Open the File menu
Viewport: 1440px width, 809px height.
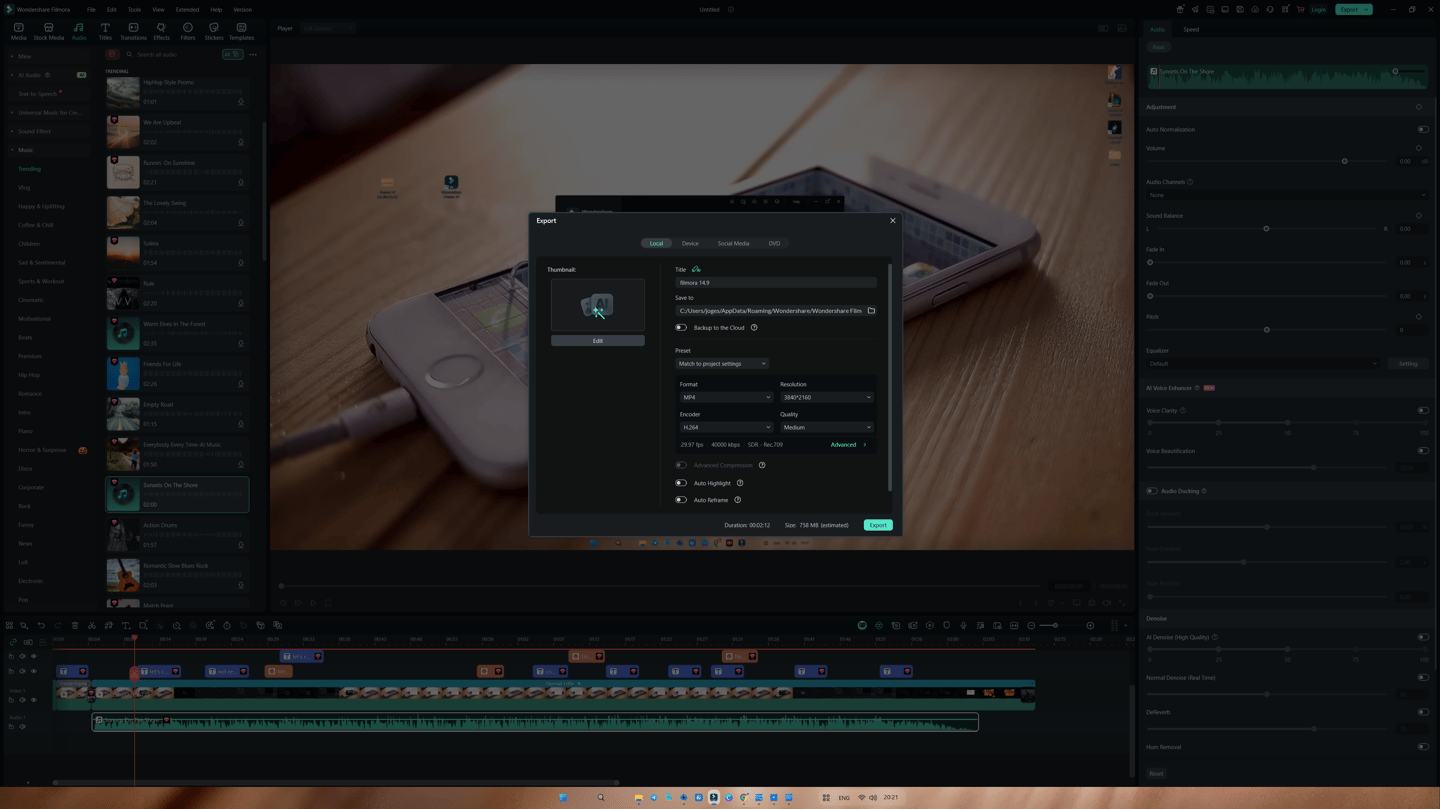pyautogui.click(x=91, y=10)
